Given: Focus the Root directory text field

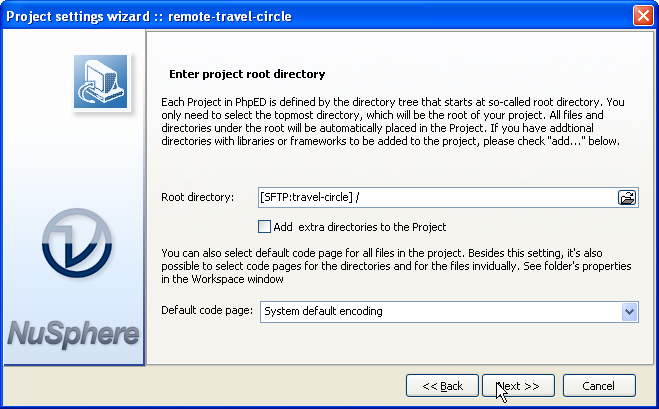Looking at the screenshot, I should [x=435, y=198].
